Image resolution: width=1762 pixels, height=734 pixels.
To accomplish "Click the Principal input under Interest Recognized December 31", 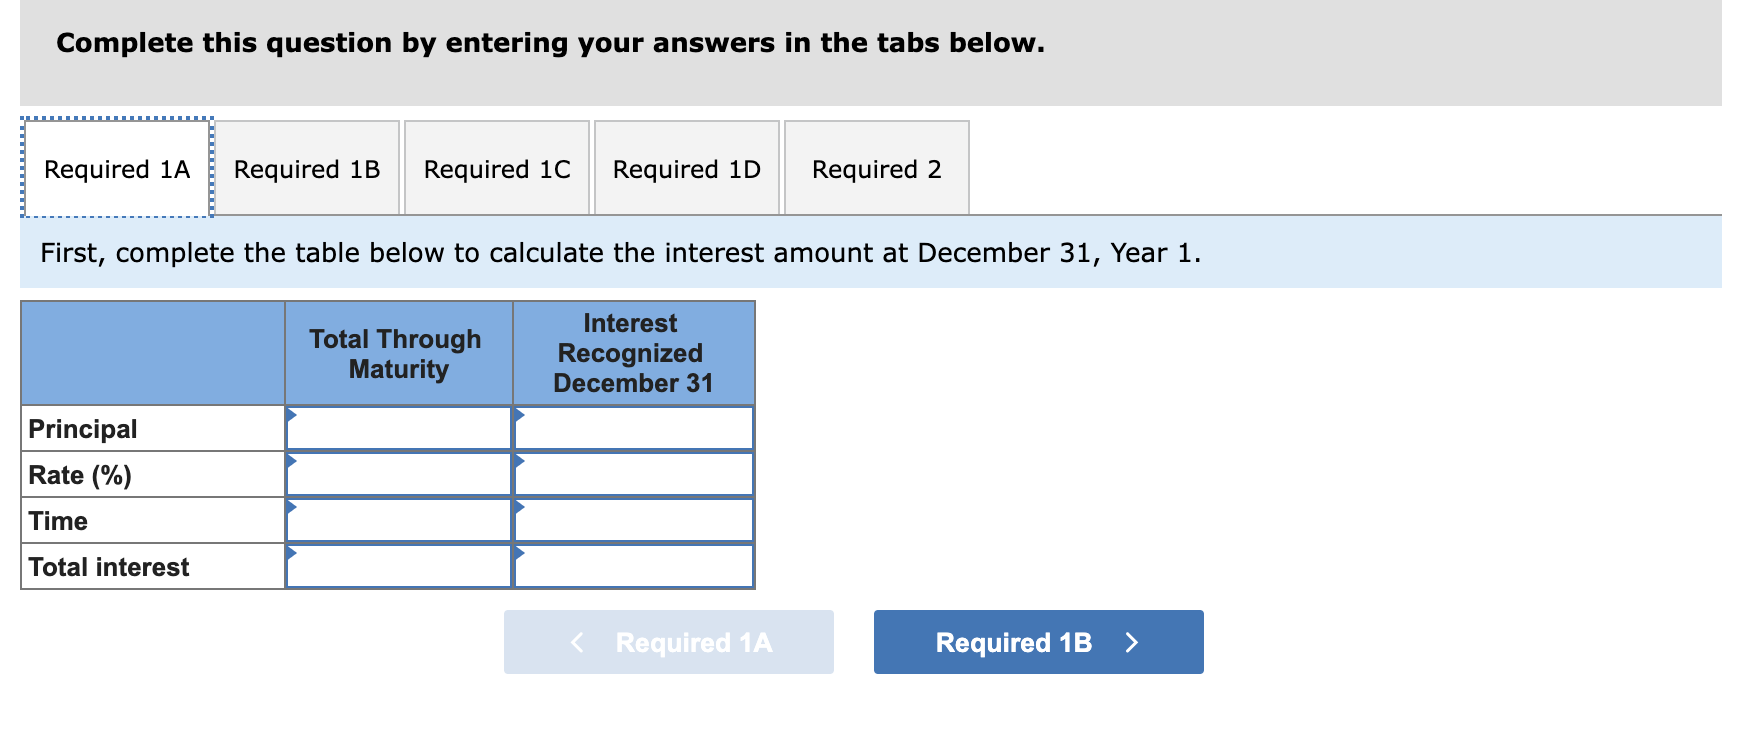I will click(633, 428).
